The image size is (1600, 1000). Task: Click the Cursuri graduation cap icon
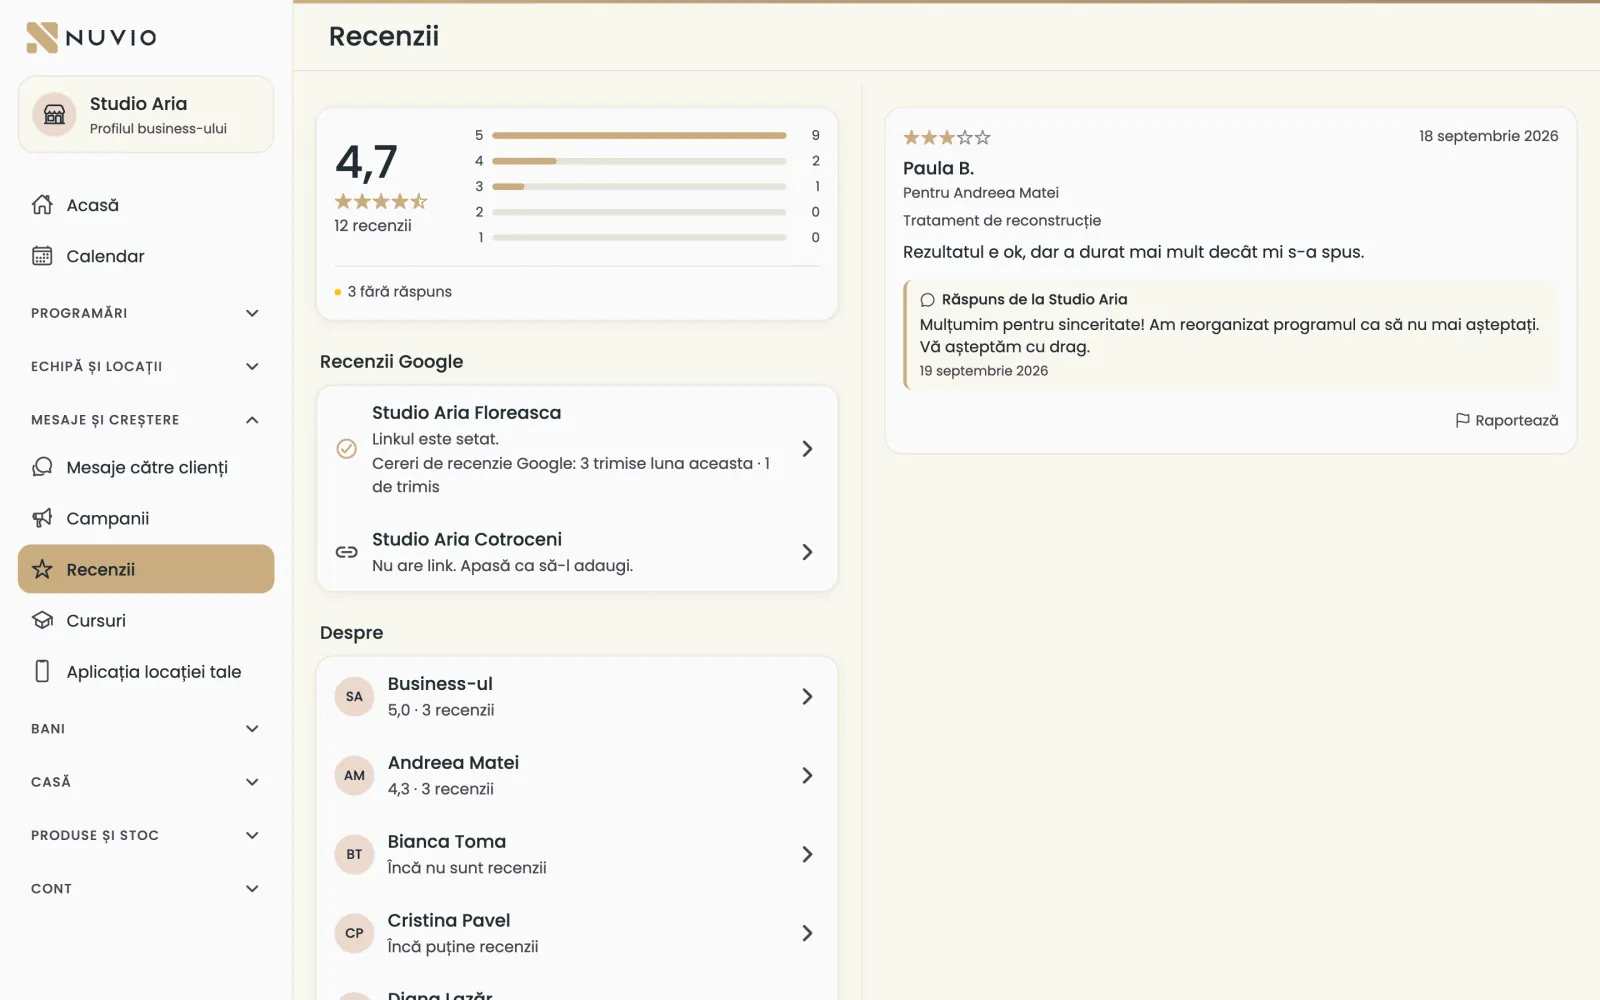click(x=42, y=620)
